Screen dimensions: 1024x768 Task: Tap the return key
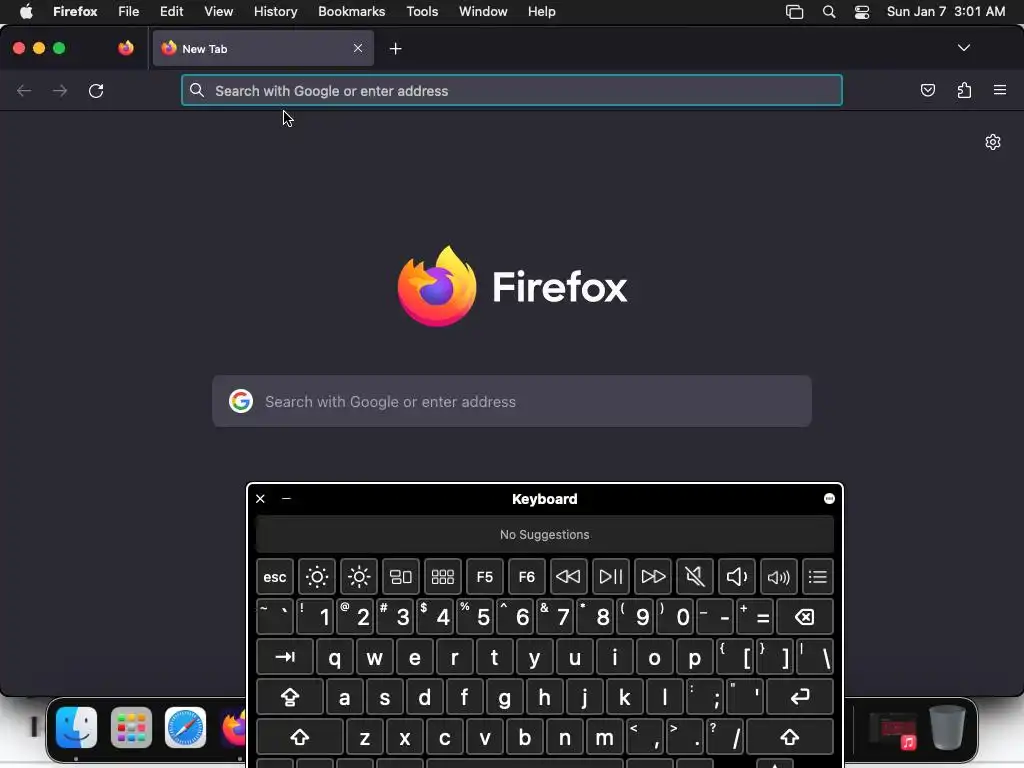[x=800, y=697]
